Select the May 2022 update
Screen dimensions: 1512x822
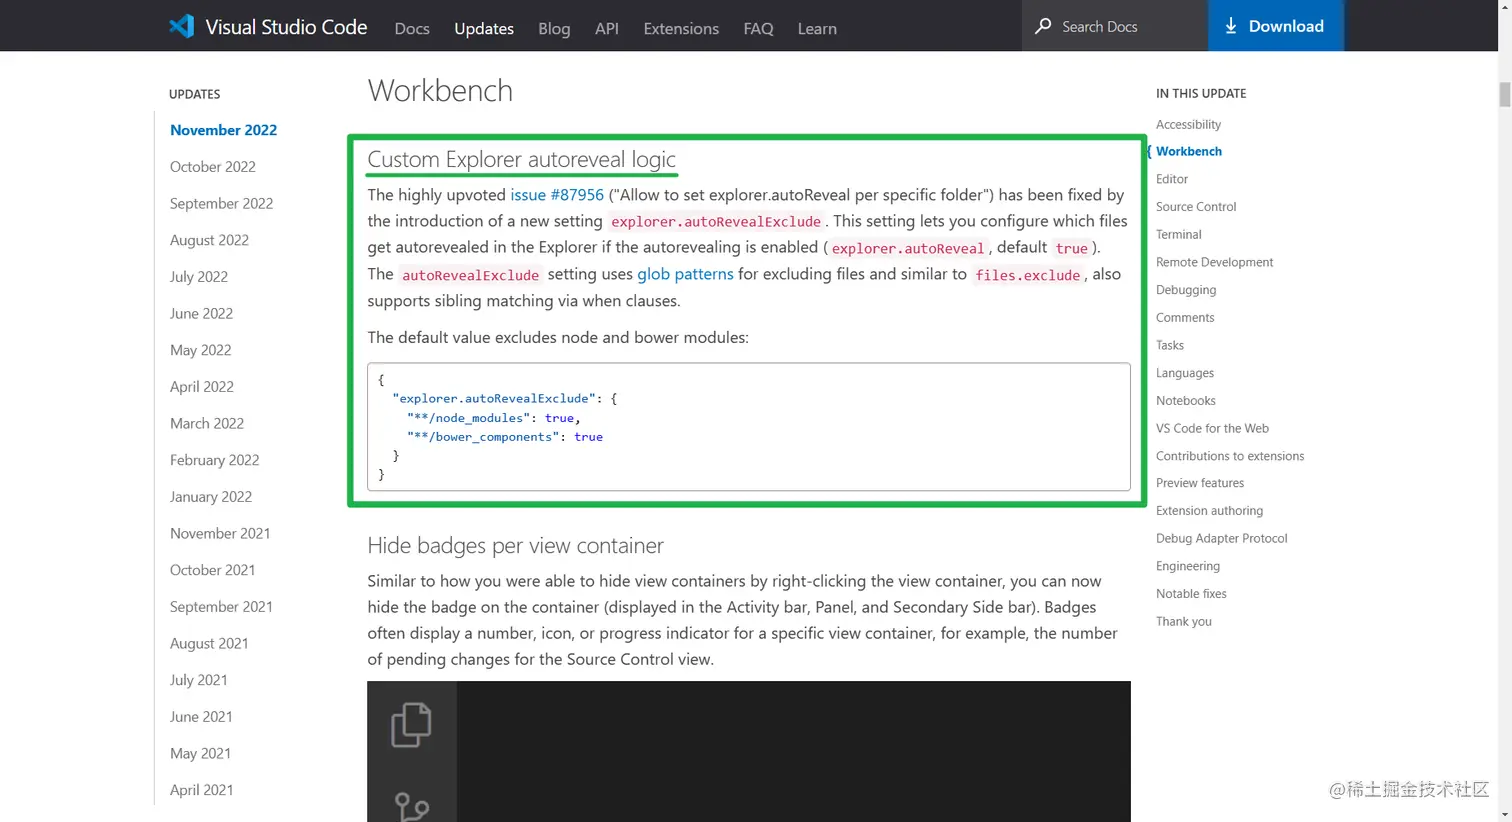tap(200, 350)
